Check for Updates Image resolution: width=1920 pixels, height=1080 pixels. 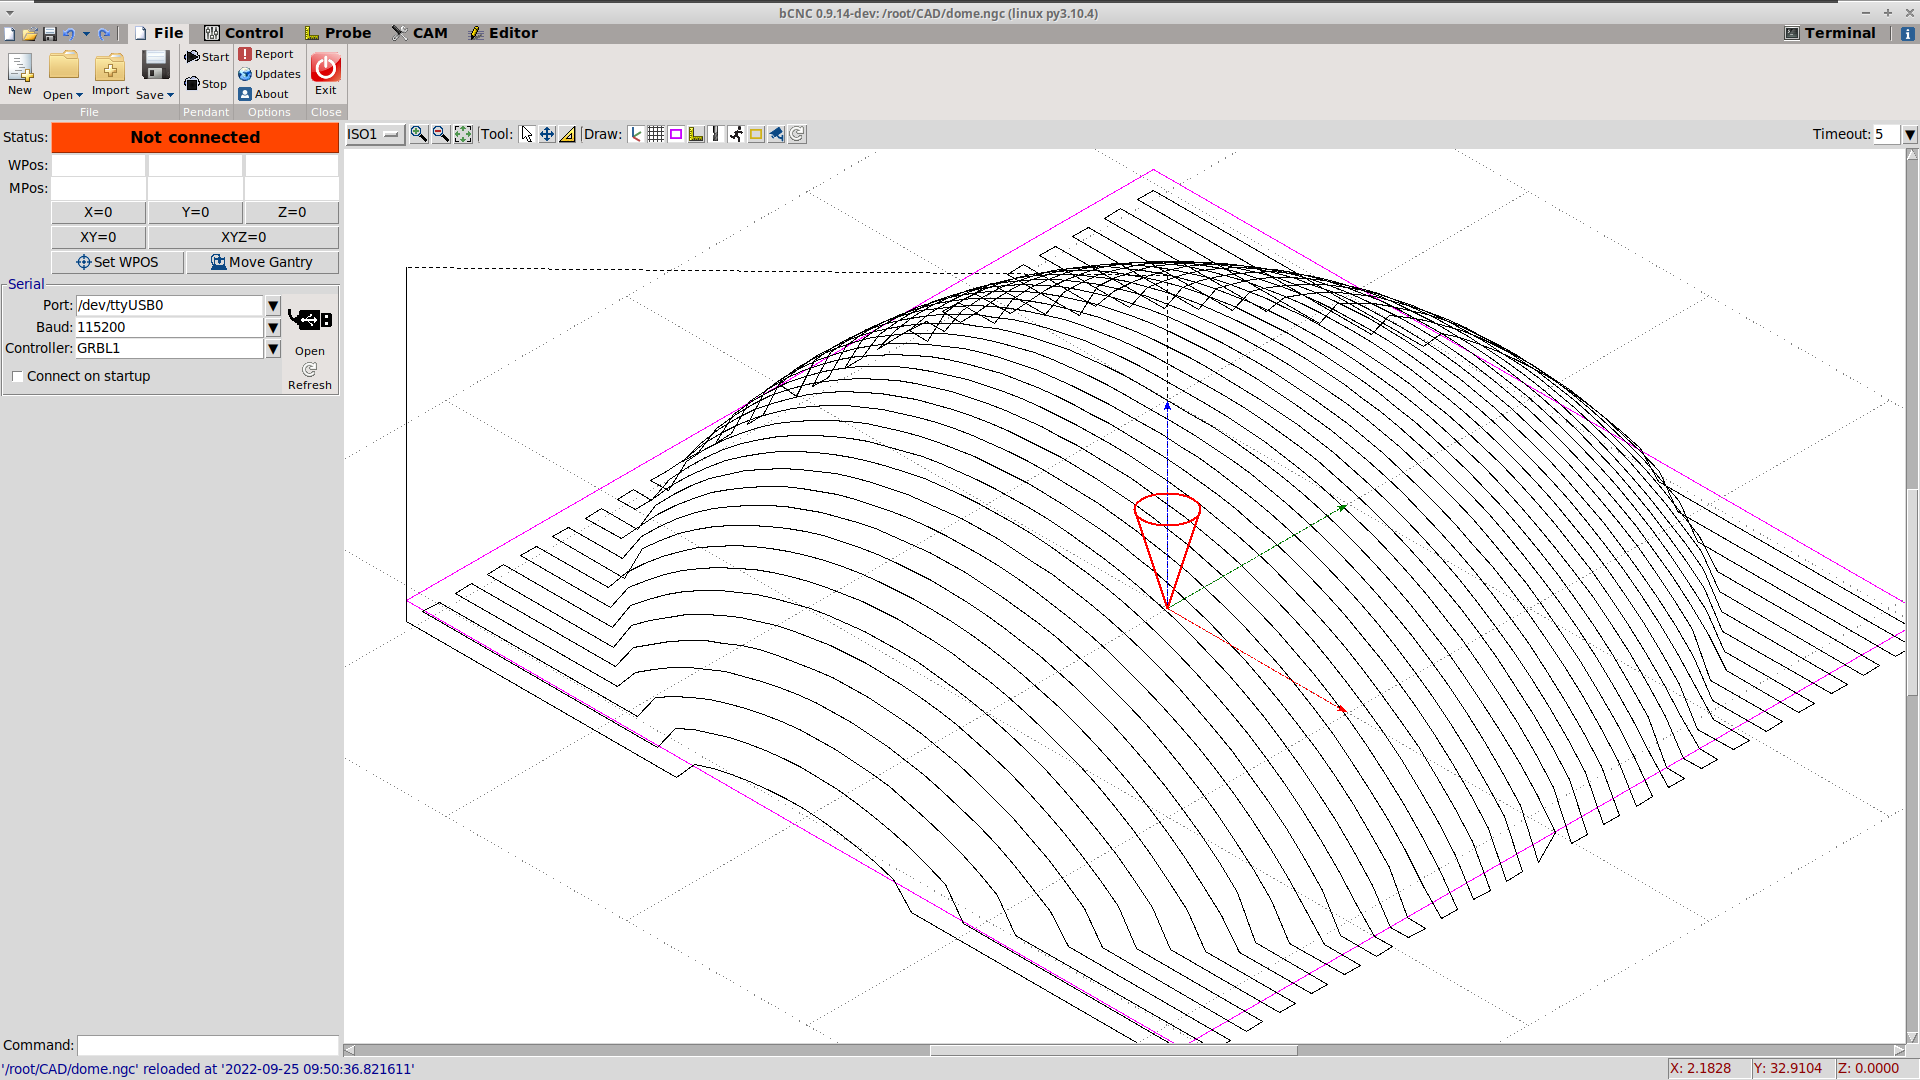coord(269,74)
